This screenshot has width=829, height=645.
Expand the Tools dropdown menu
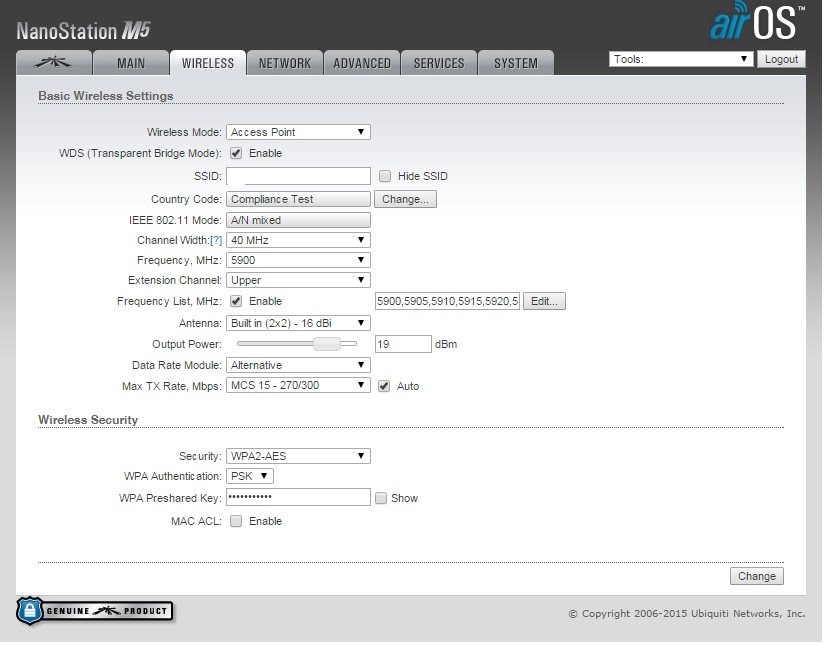[x=680, y=59]
